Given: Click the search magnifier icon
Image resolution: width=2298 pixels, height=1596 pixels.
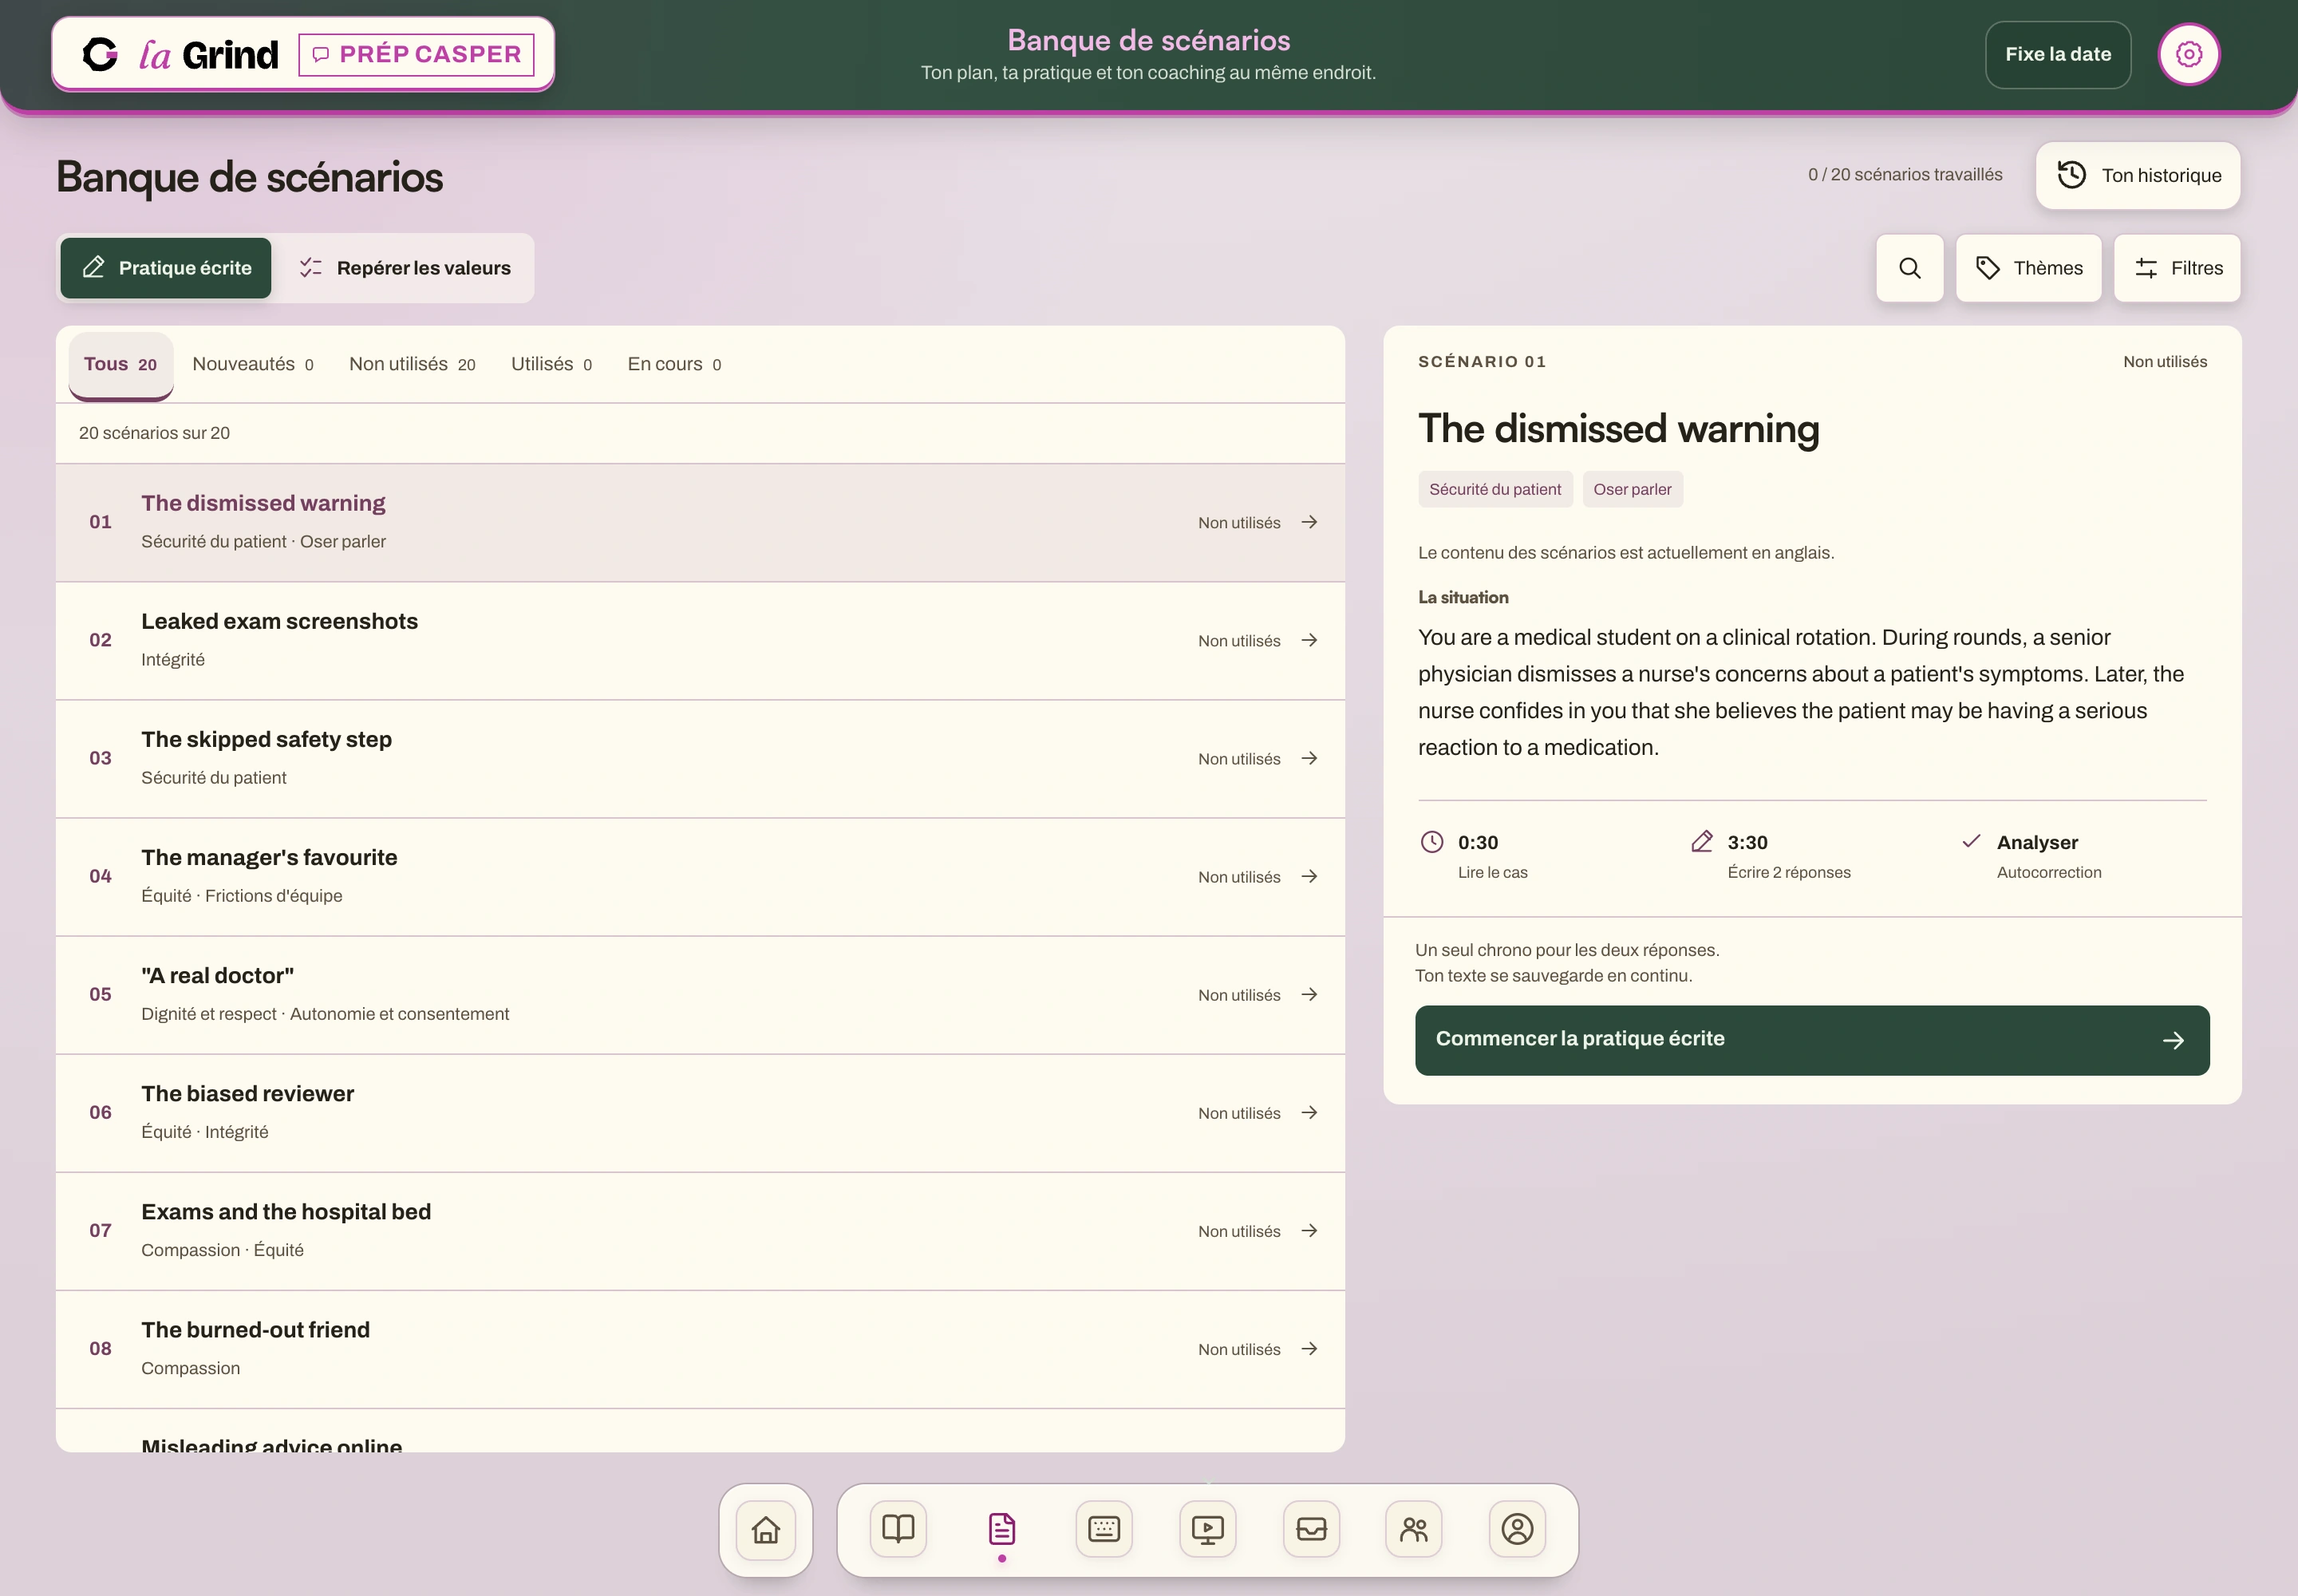Looking at the screenshot, I should (x=1909, y=268).
